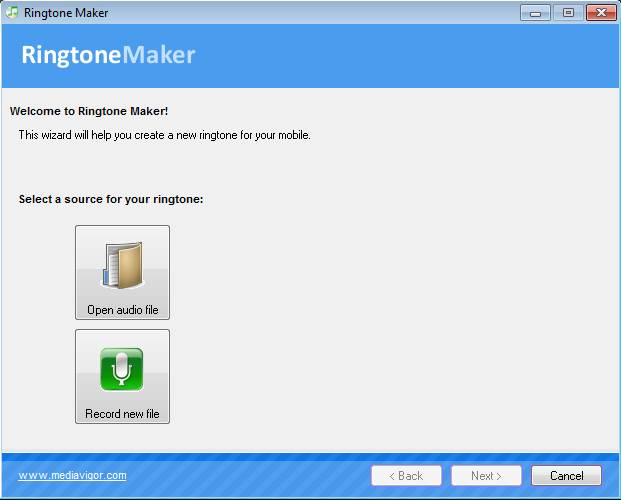Maximize the Ringtone Maker window

[x=568, y=13]
